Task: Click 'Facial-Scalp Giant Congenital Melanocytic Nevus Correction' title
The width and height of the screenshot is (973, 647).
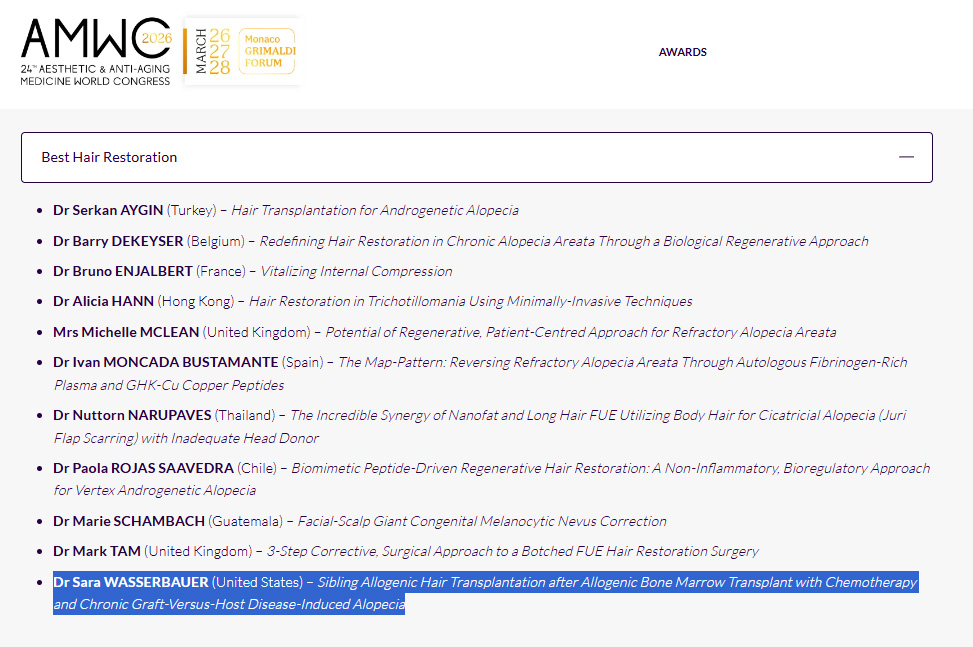Action: click(483, 521)
